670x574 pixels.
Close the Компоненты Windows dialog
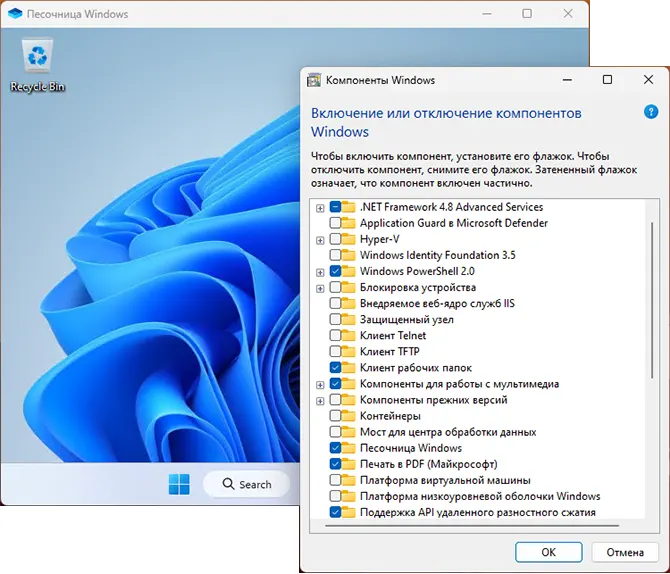[648, 80]
